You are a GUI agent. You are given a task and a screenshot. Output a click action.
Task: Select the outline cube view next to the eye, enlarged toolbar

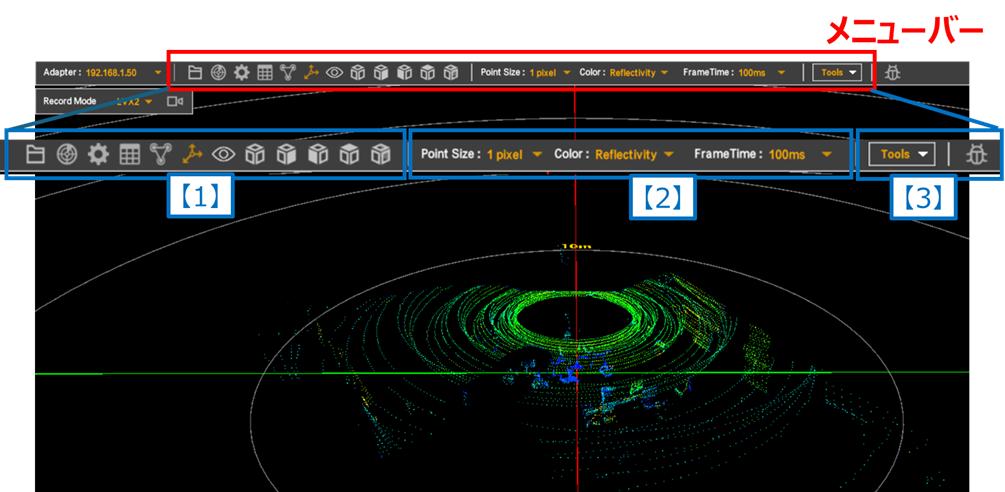point(255,154)
